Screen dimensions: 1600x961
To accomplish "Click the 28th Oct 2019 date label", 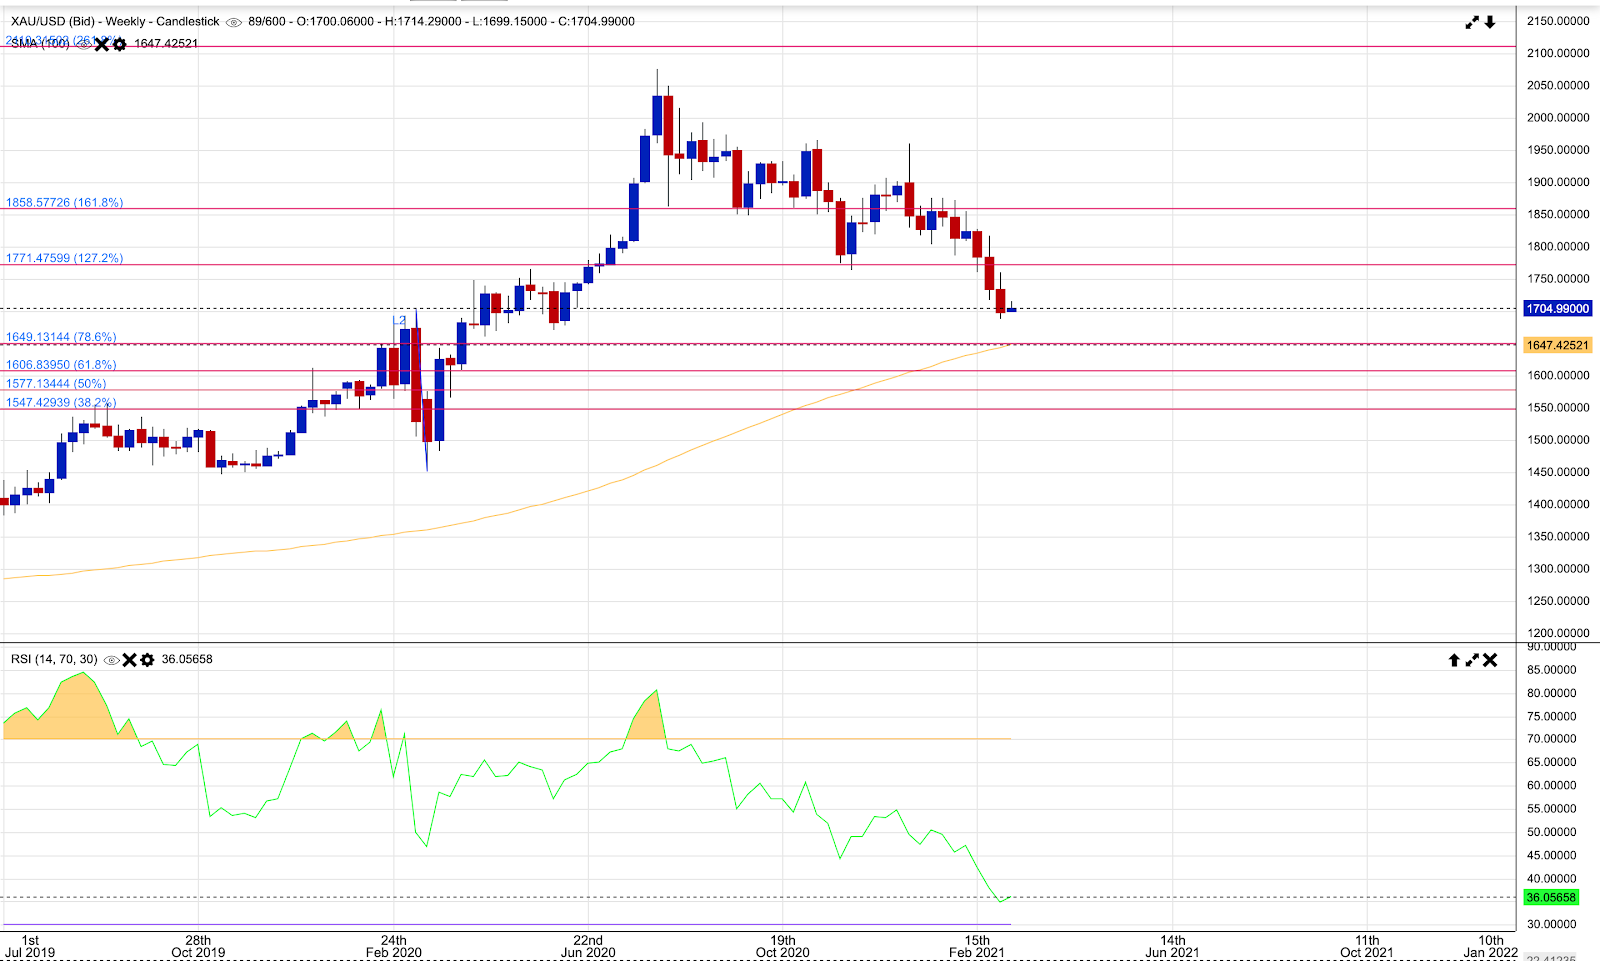I will [x=198, y=946].
